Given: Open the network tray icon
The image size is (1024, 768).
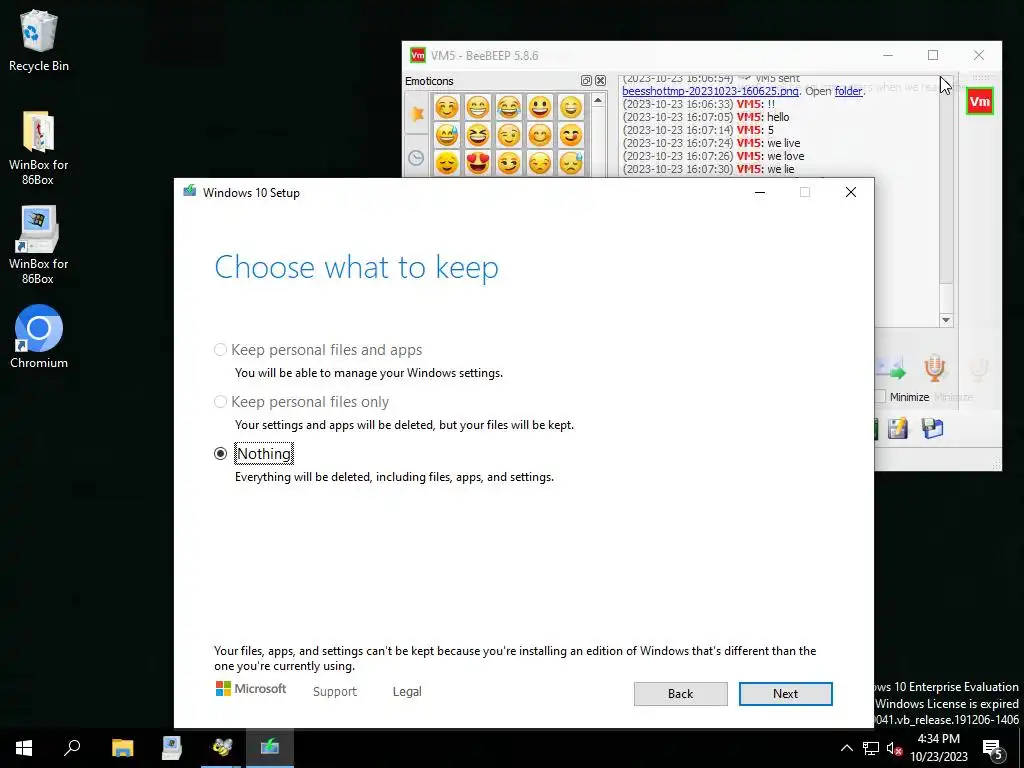Looking at the screenshot, I should [x=871, y=748].
